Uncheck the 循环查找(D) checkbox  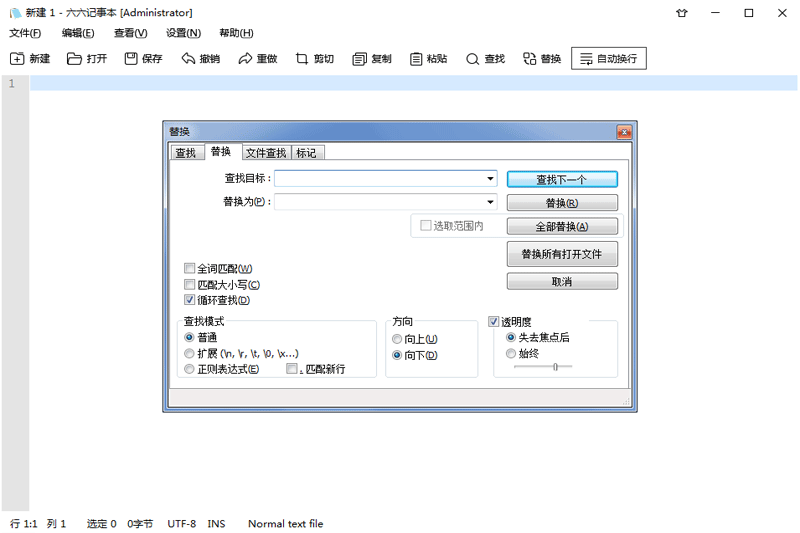click(x=189, y=300)
